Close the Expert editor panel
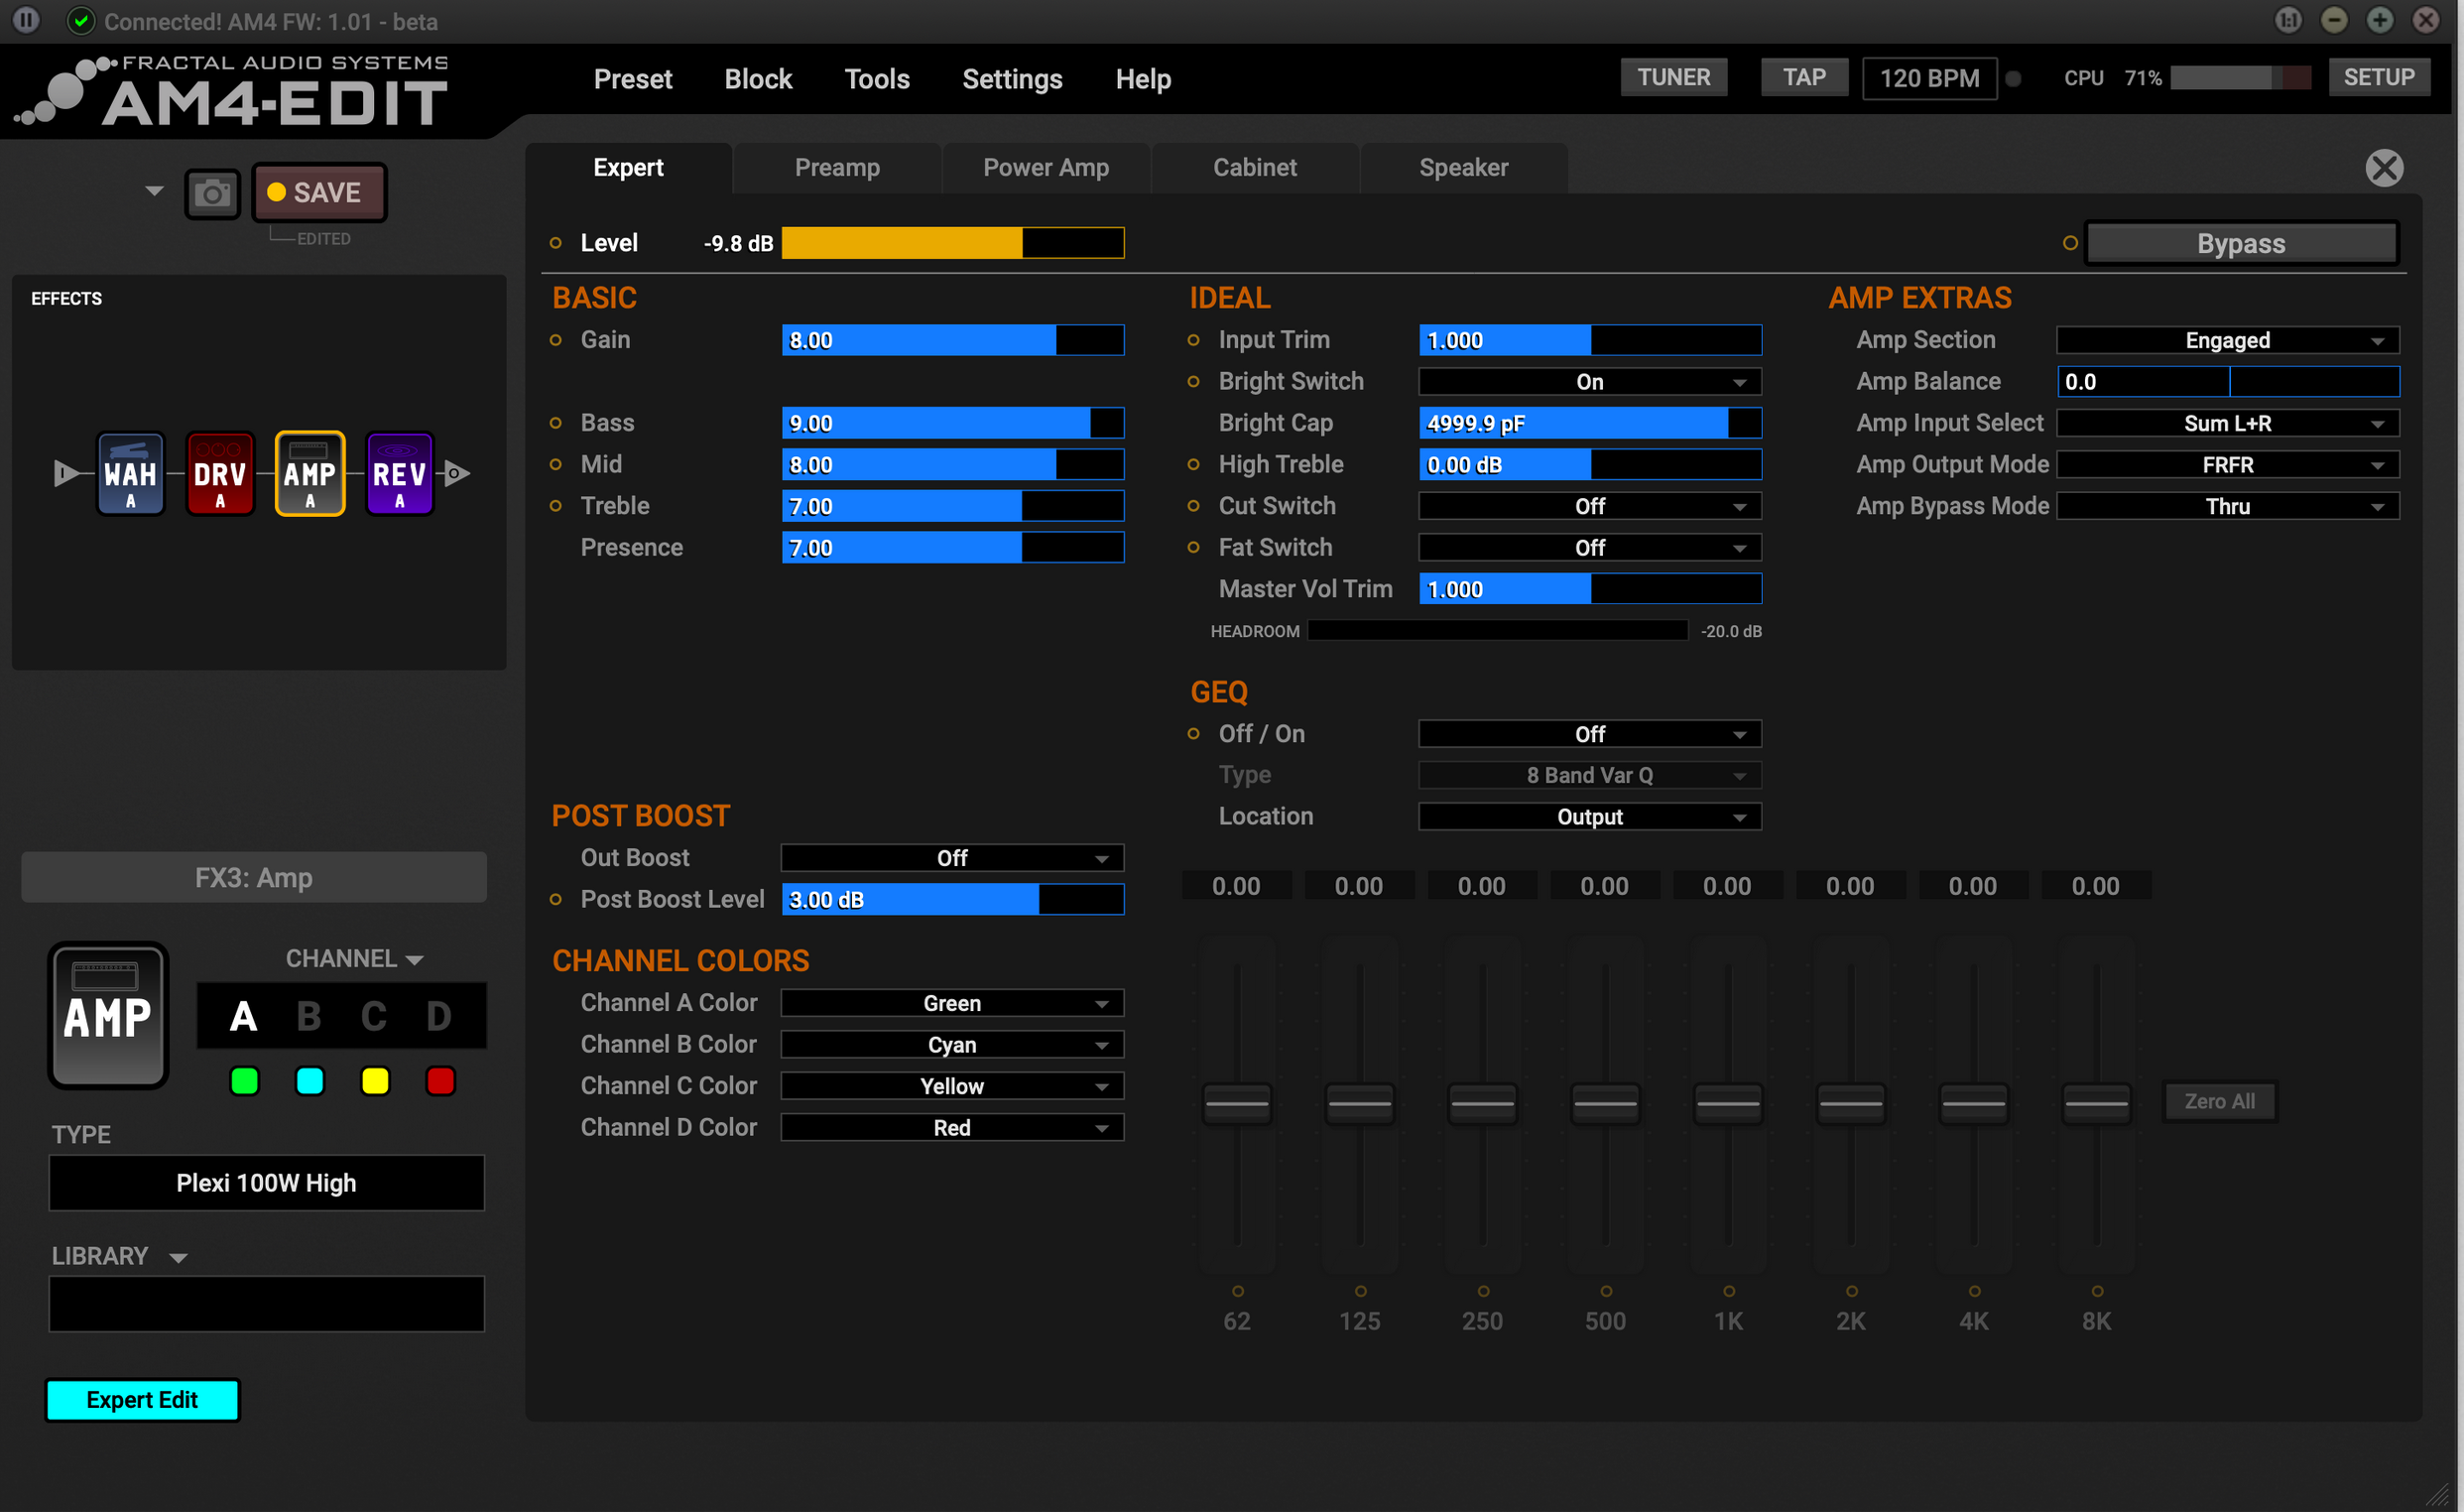This screenshot has height=1512, width=2464. [x=2383, y=168]
